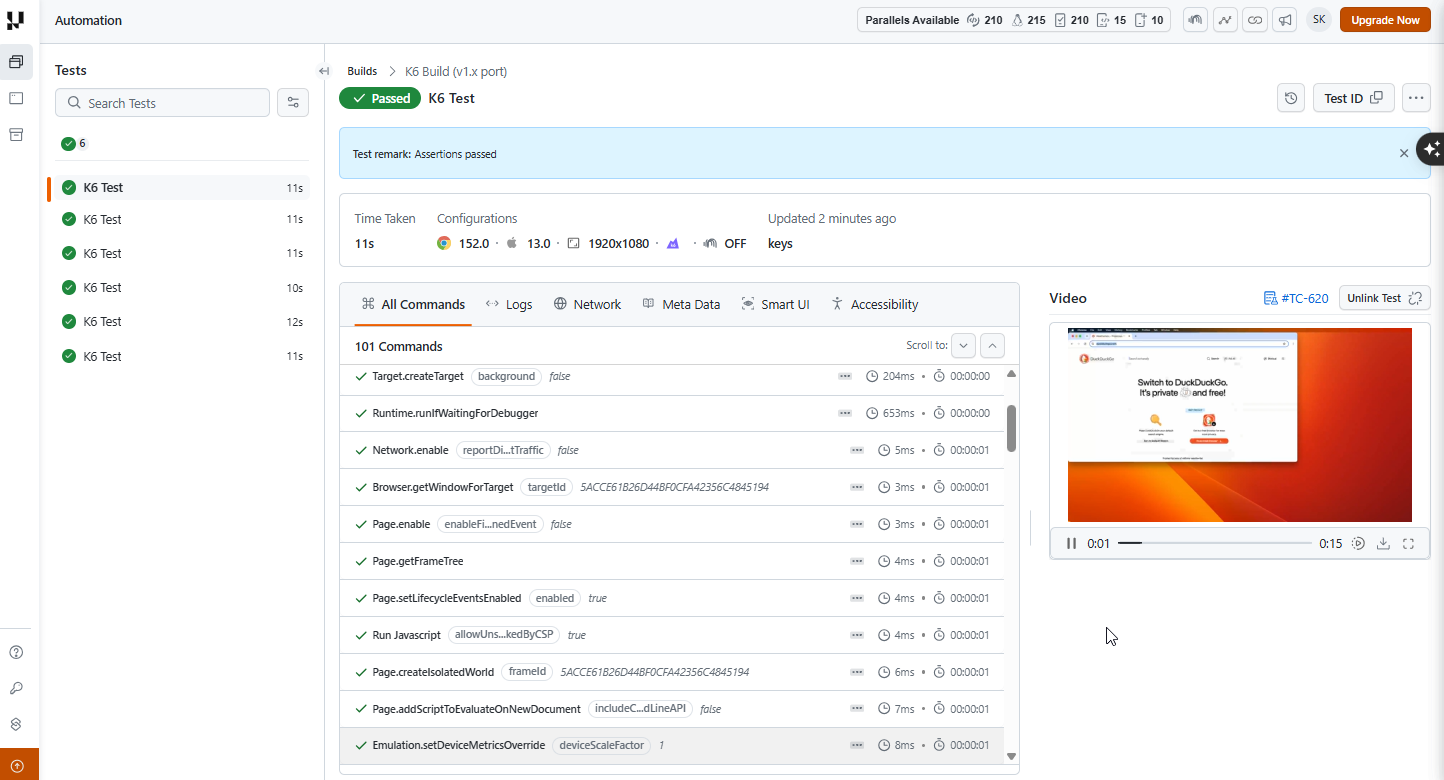Open the Smart UI tab
The width and height of the screenshot is (1444, 780).
pos(775,304)
